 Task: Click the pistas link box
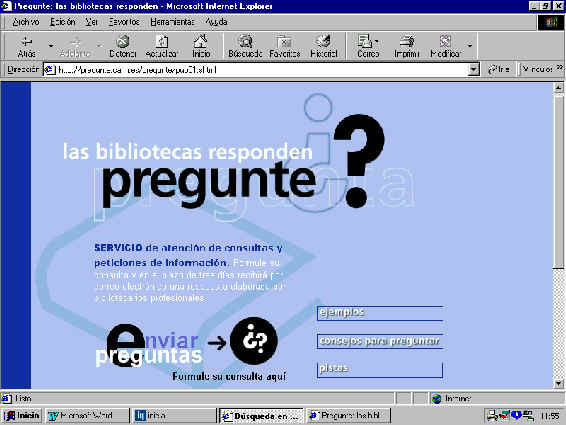(x=380, y=369)
